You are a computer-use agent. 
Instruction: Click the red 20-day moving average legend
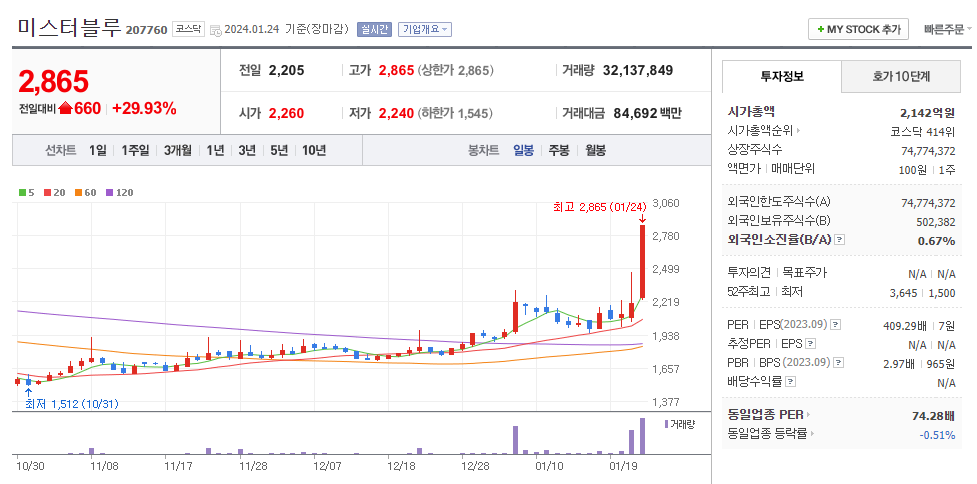click(54, 192)
